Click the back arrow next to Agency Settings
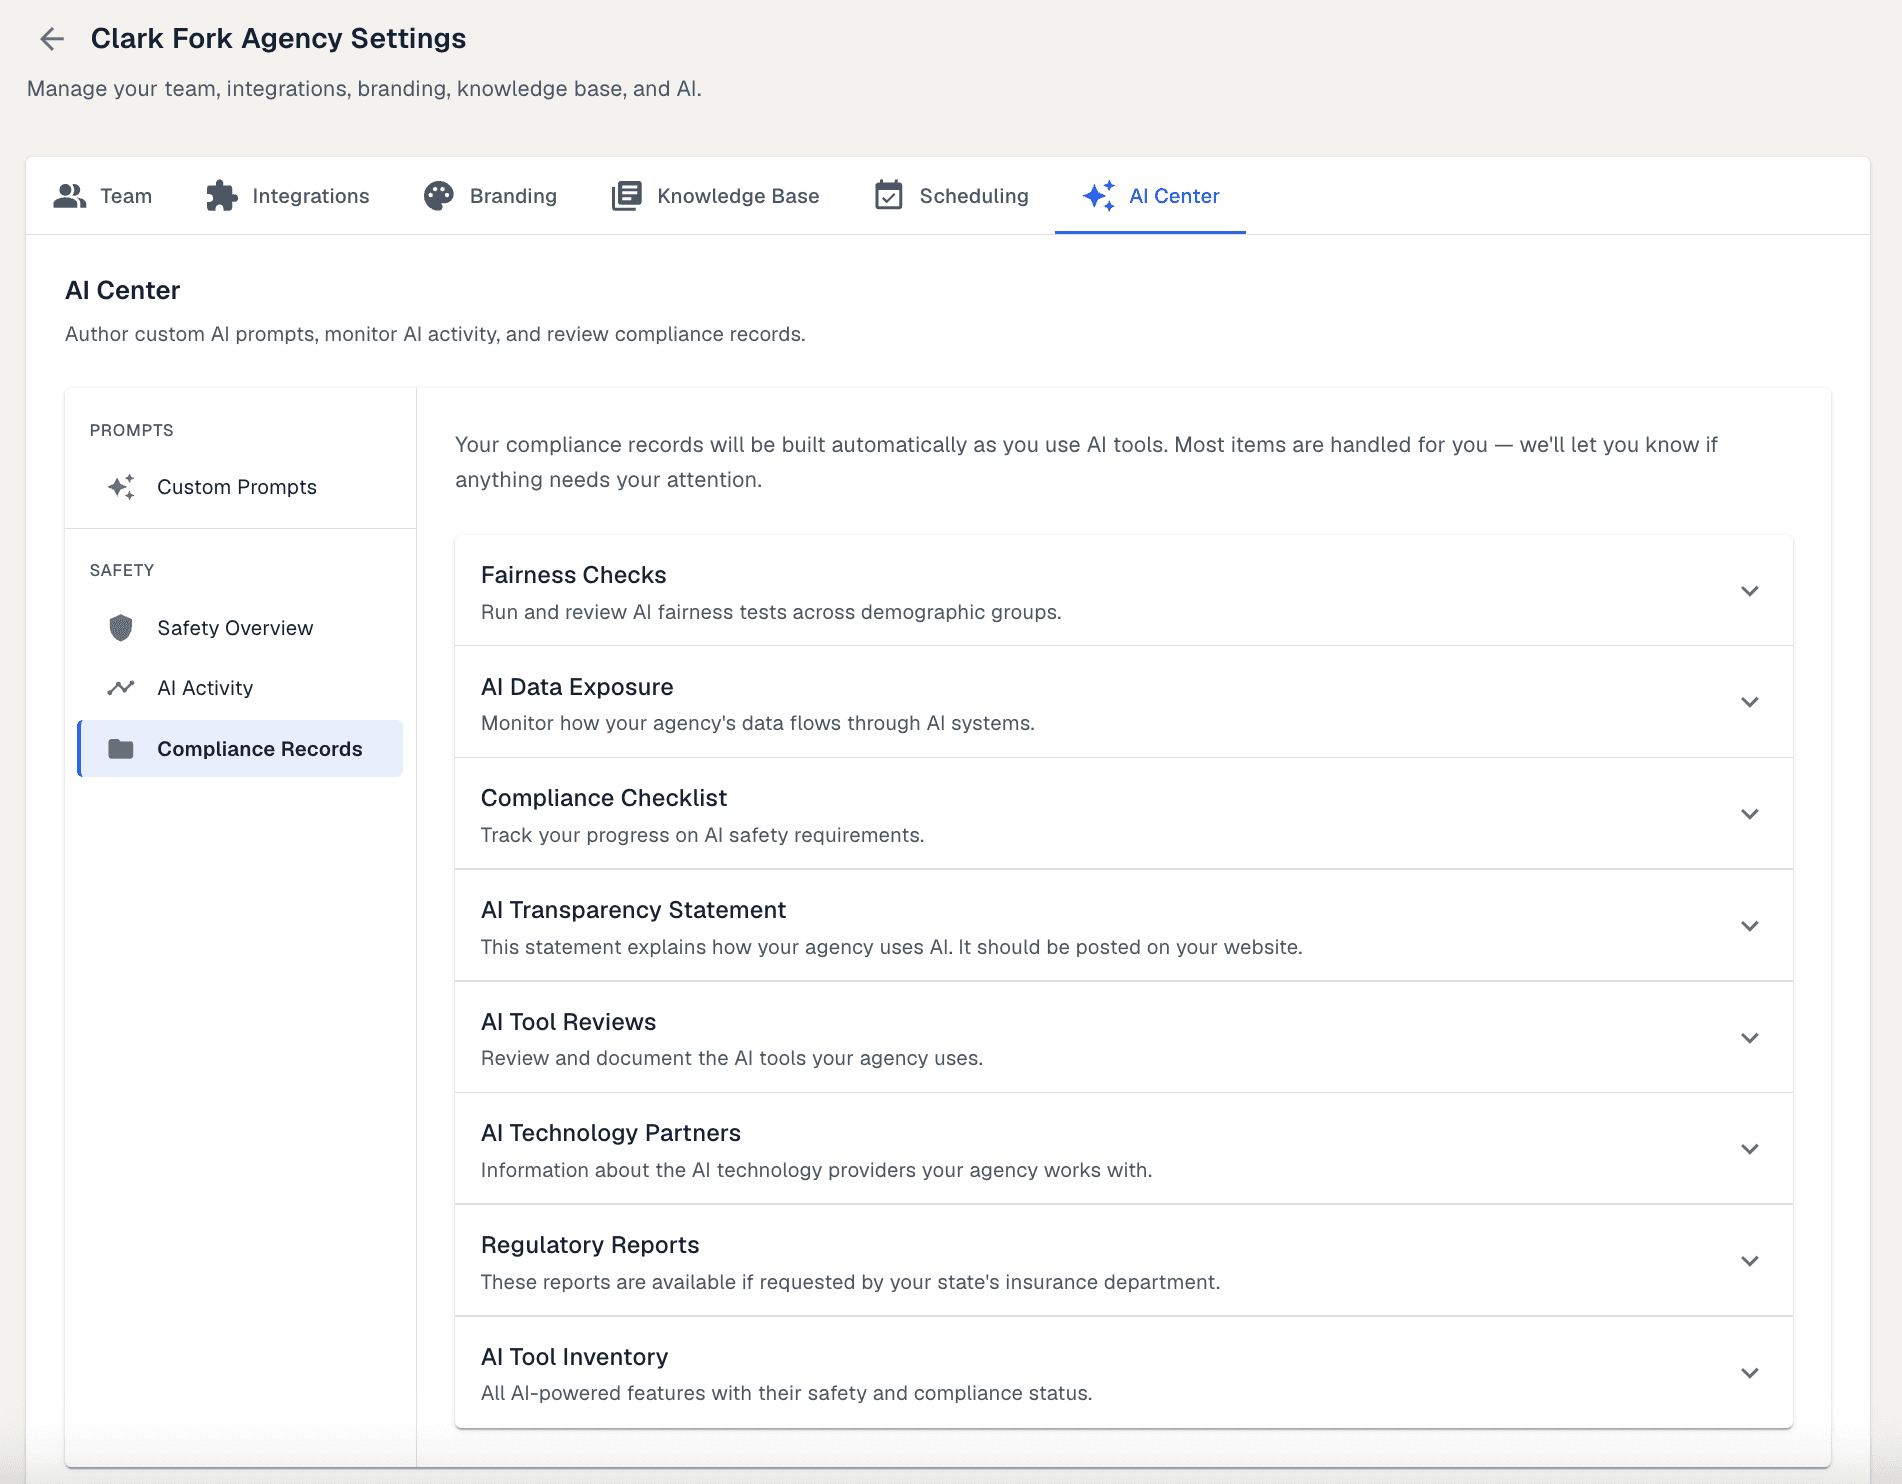This screenshot has width=1902, height=1484. point(52,39)
